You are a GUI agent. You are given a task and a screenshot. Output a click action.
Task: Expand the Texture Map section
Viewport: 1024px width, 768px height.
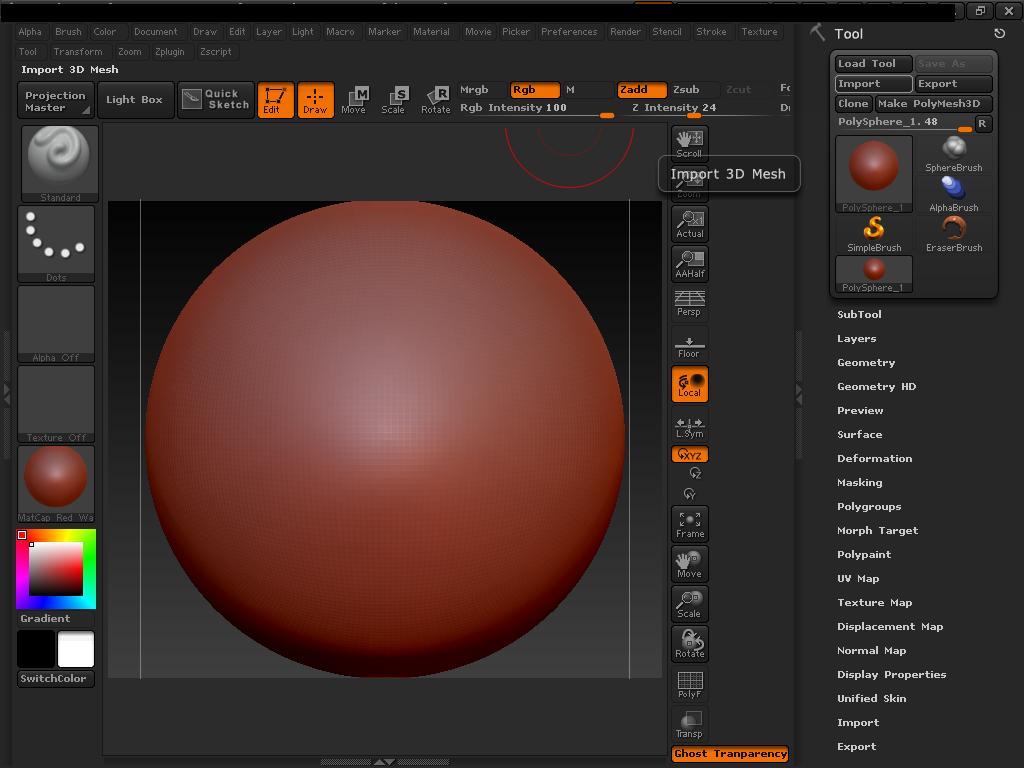click(874, 603)
